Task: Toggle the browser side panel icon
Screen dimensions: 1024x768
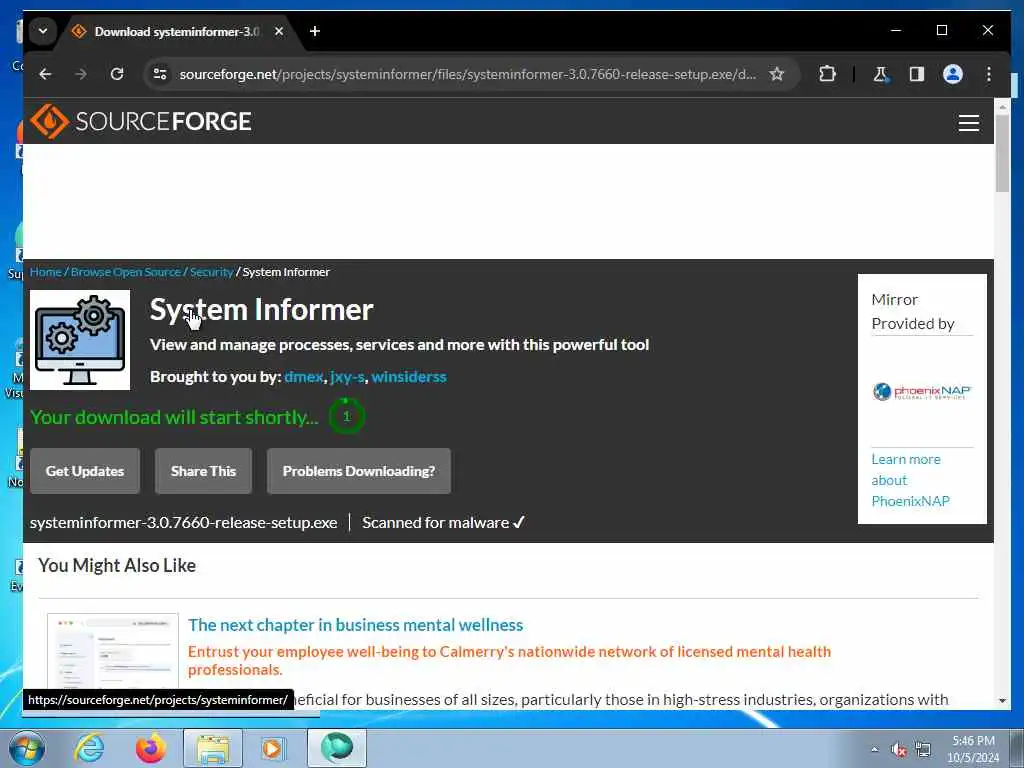Action: click(x=917, y=74)
